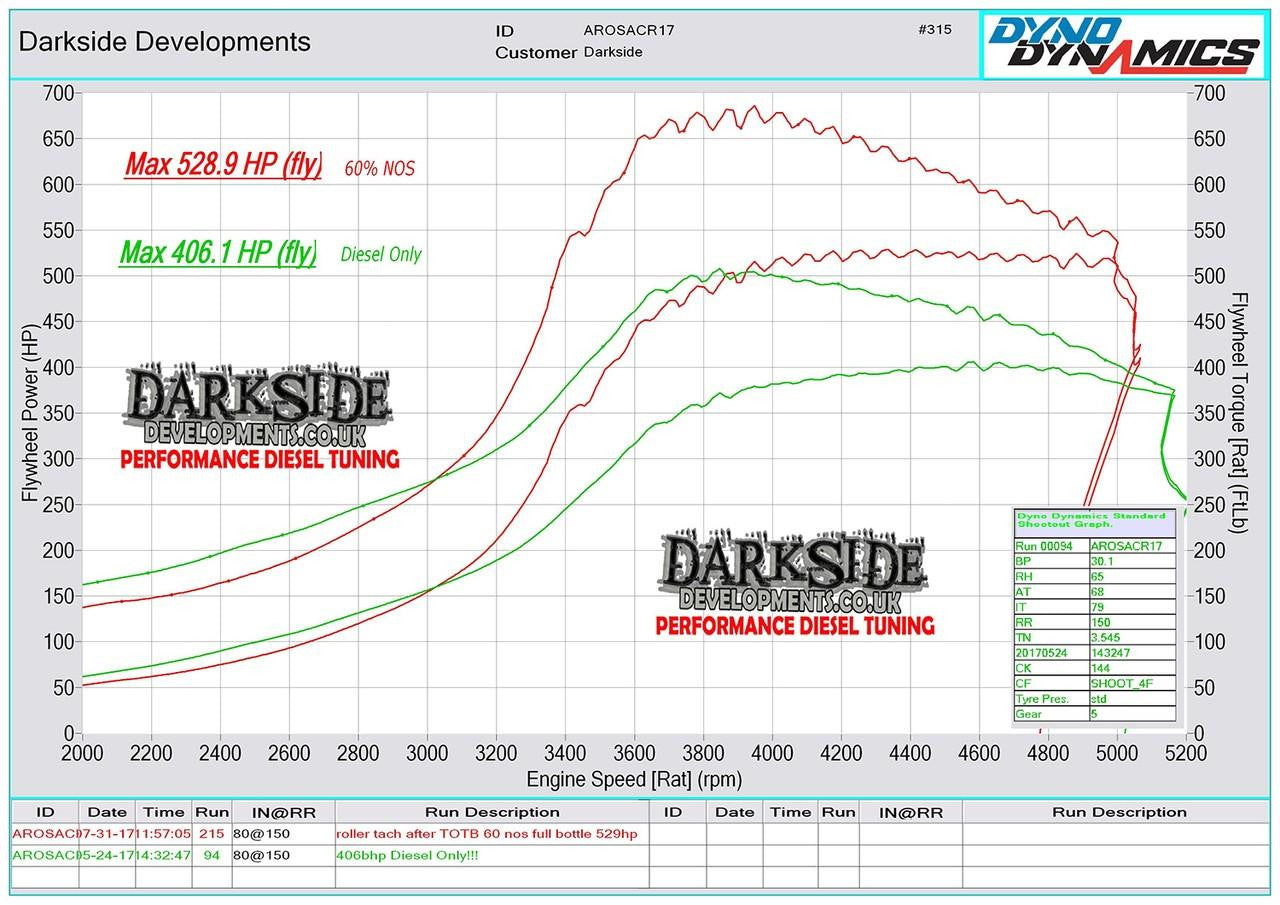Viewport: 1280px width, 905px height.
Task: Click the Shootout Graph info table header
Action: [x=1095, y=522]
